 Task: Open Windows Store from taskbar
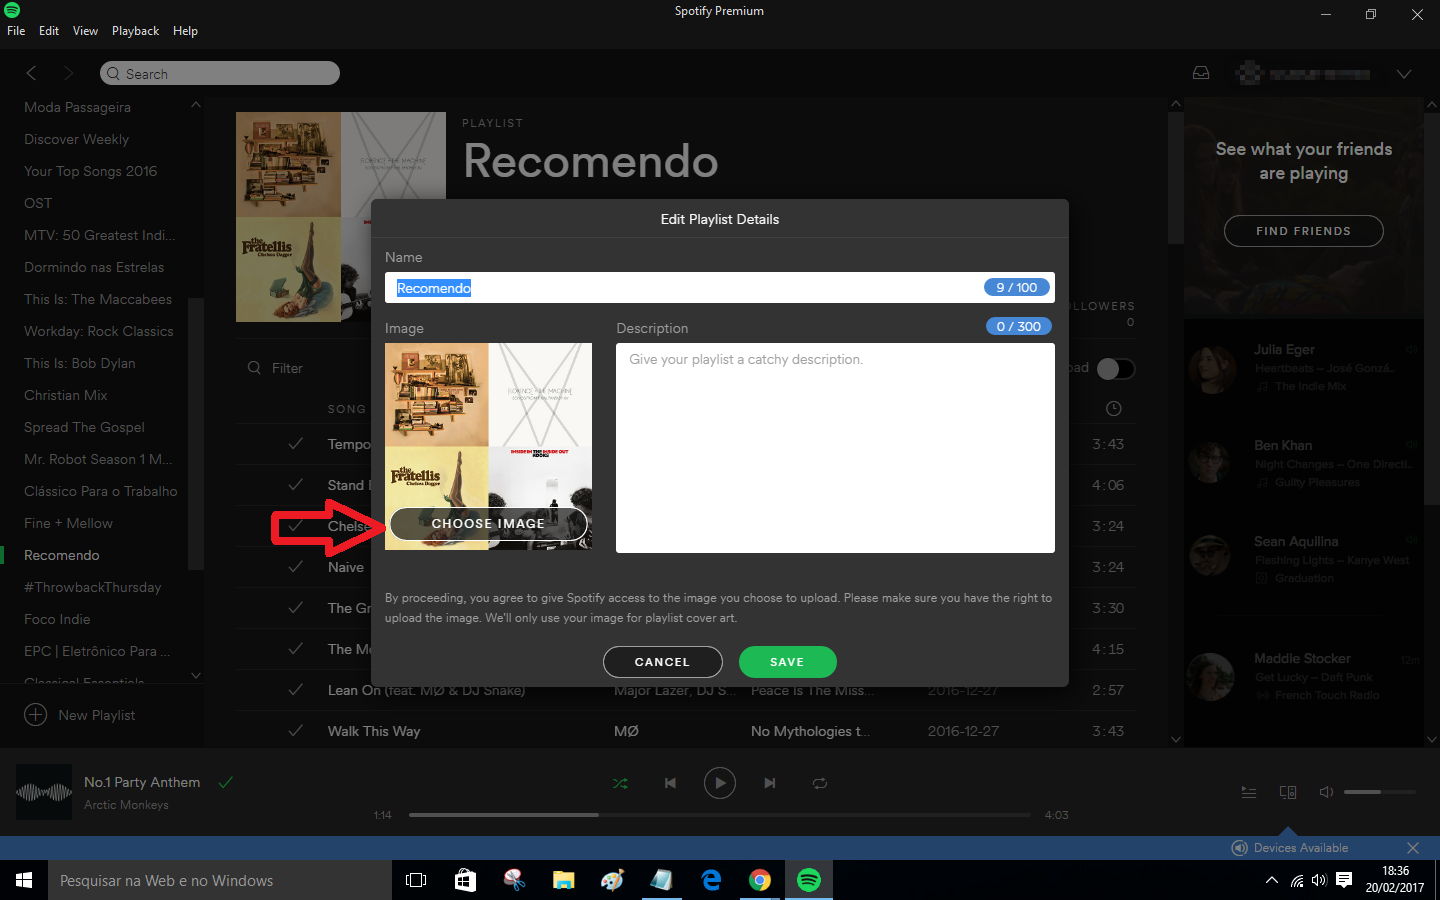[x=465, y=880]
